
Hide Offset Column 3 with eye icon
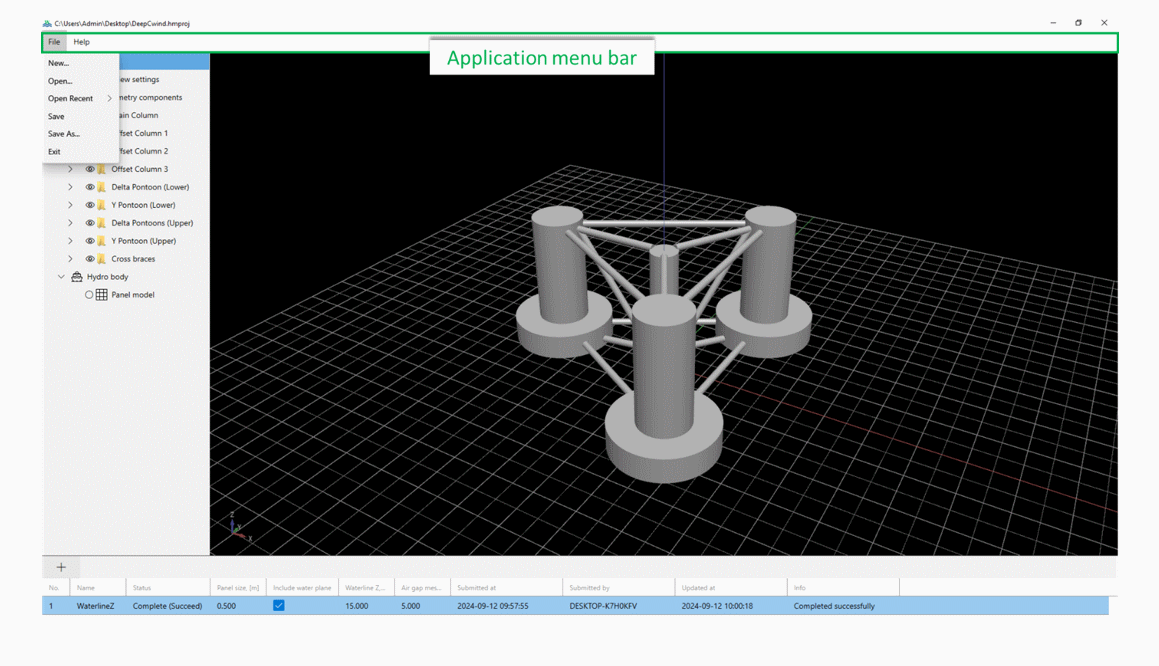coord(89,169)
